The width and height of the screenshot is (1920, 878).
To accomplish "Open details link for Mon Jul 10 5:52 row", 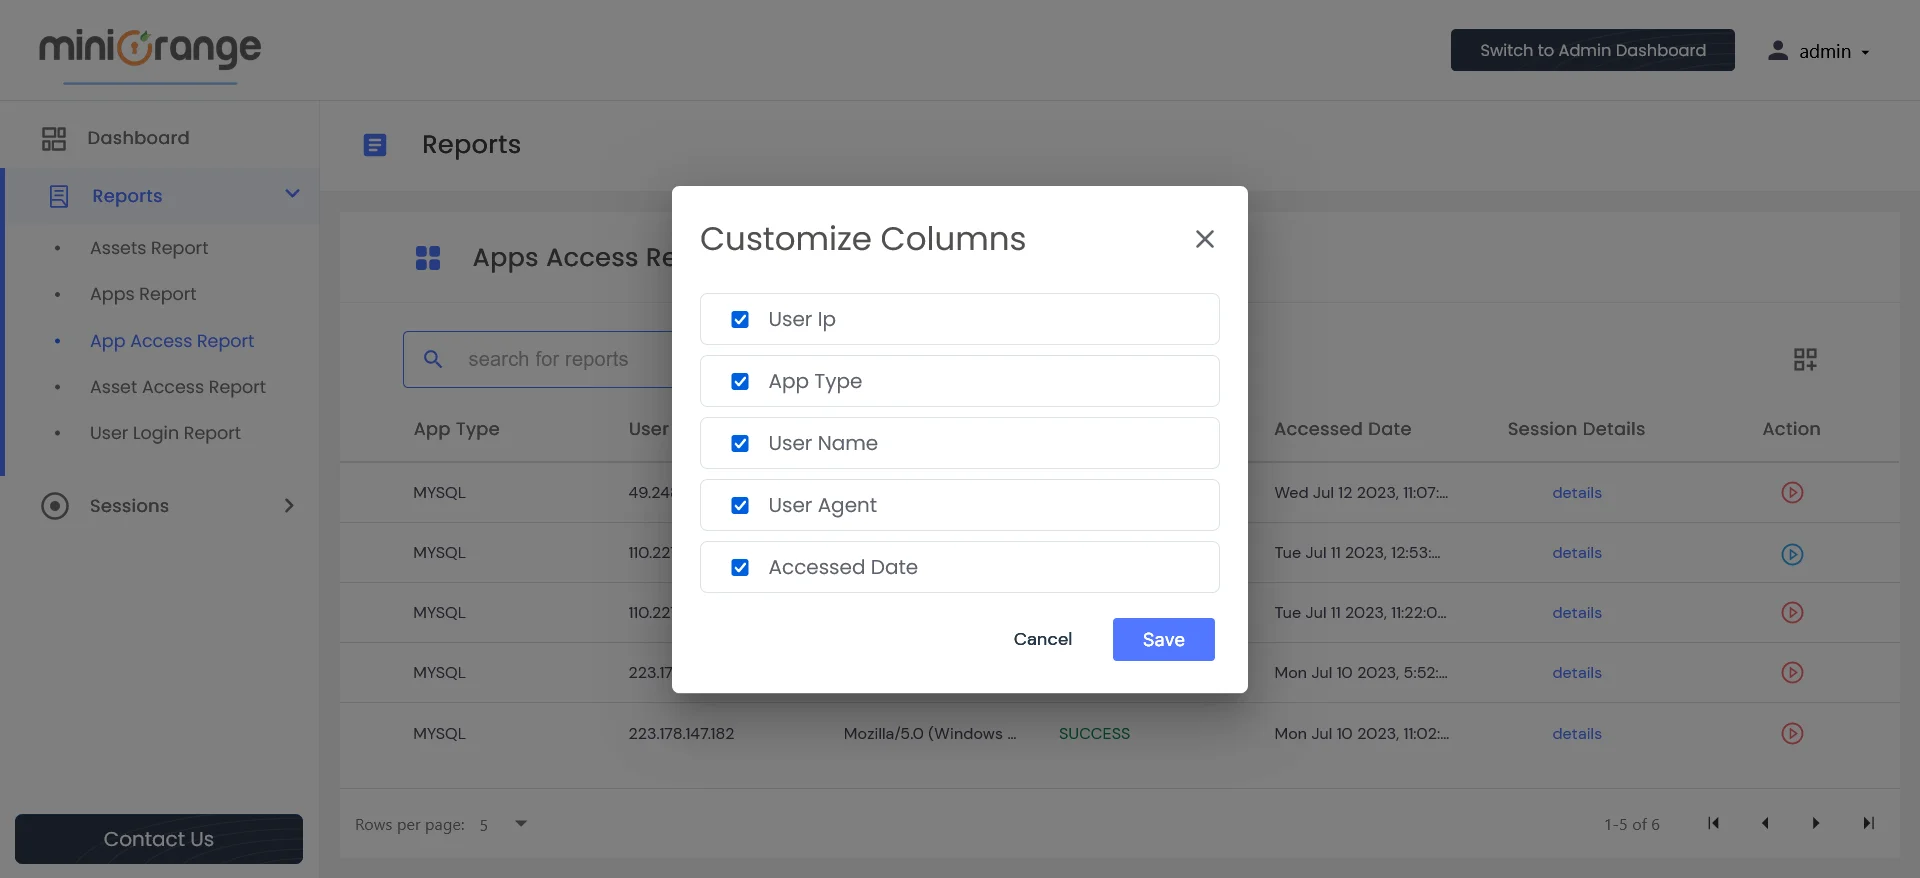I will click(1577, 673).
